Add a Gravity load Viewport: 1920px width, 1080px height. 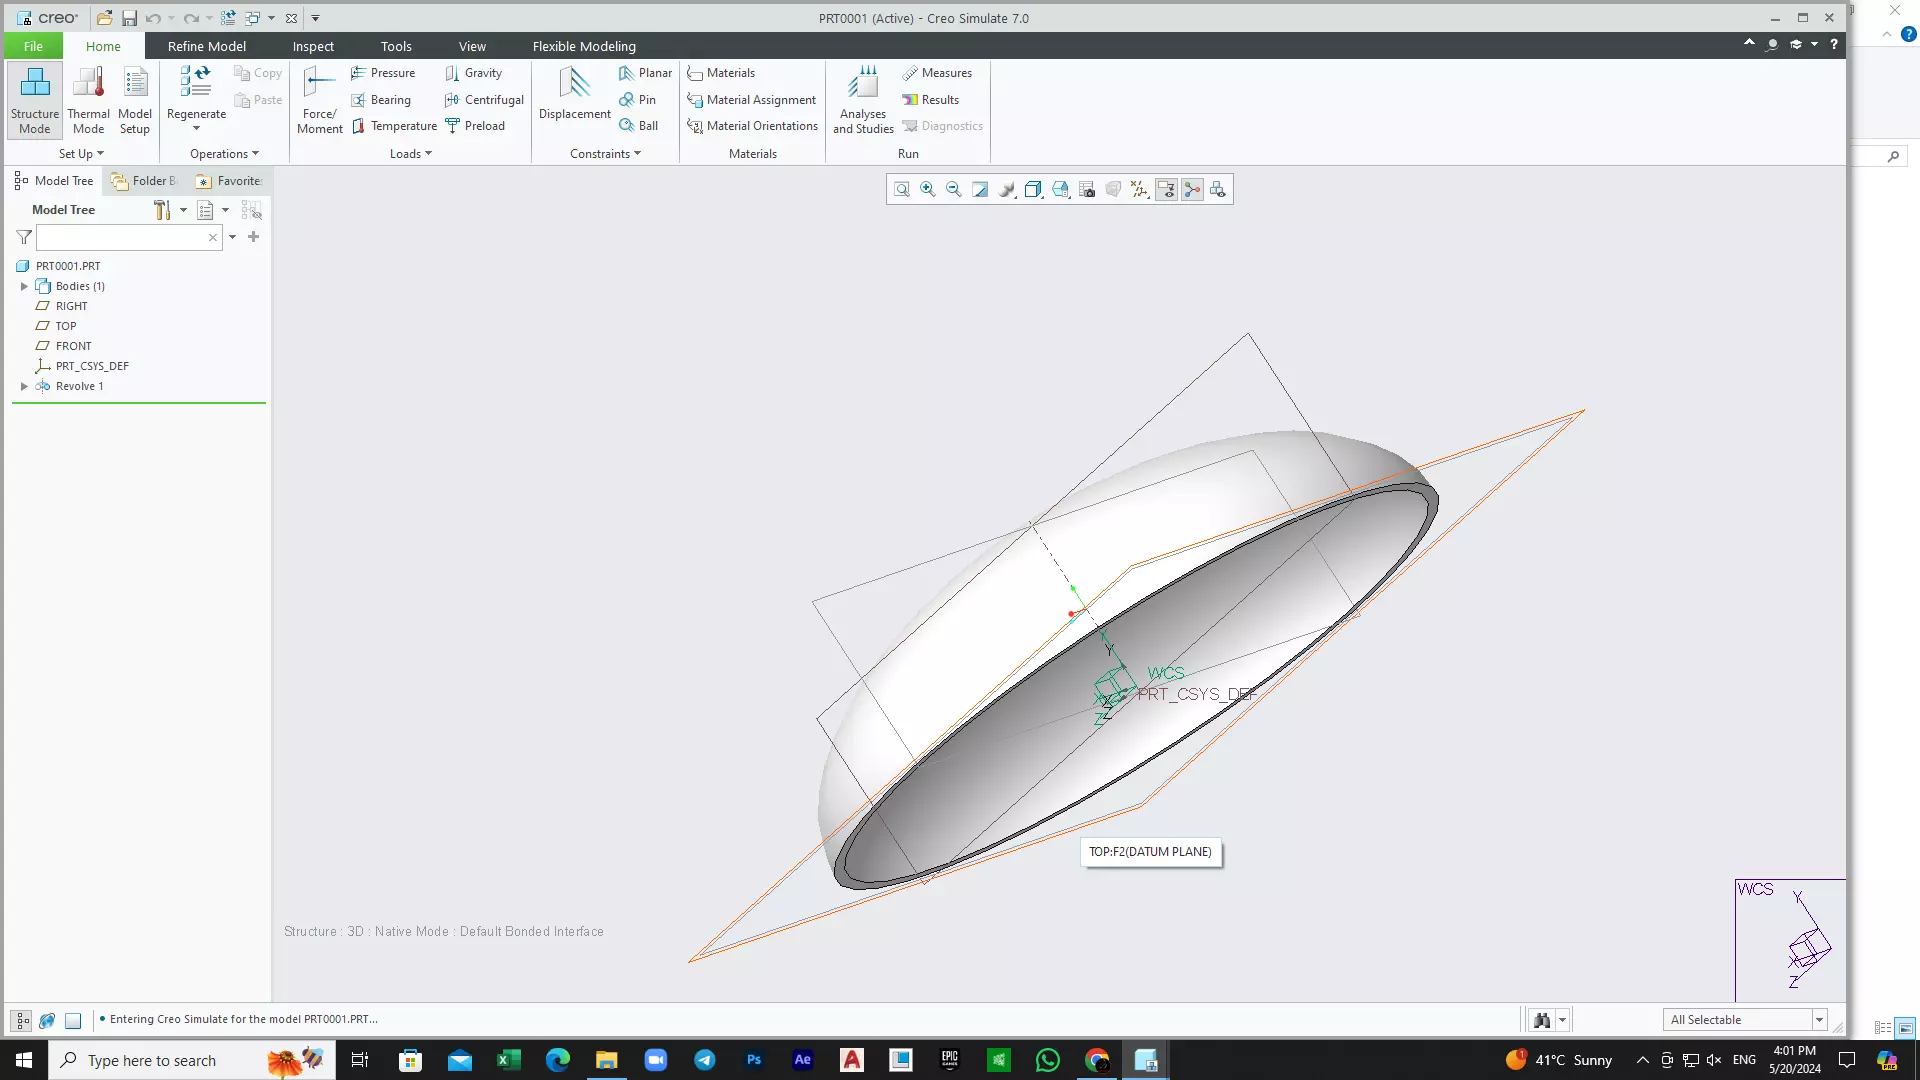click(474, 73)
